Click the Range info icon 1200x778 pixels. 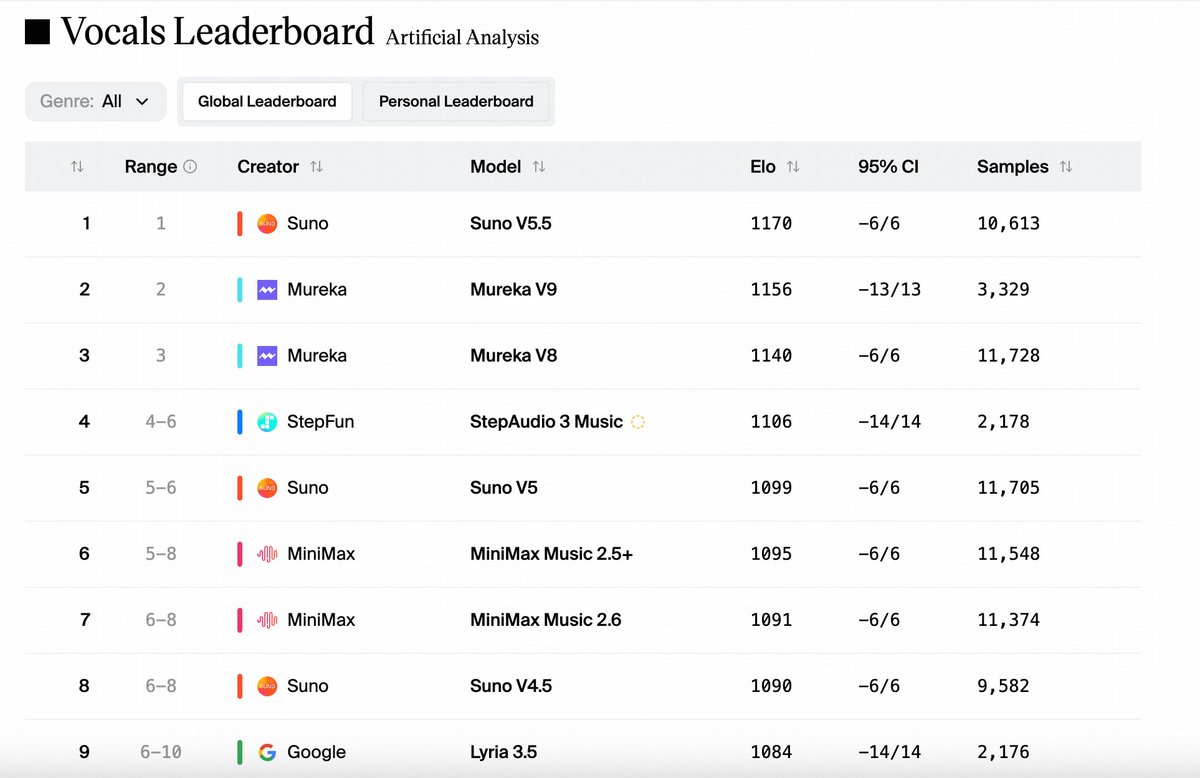click(190, 167)
